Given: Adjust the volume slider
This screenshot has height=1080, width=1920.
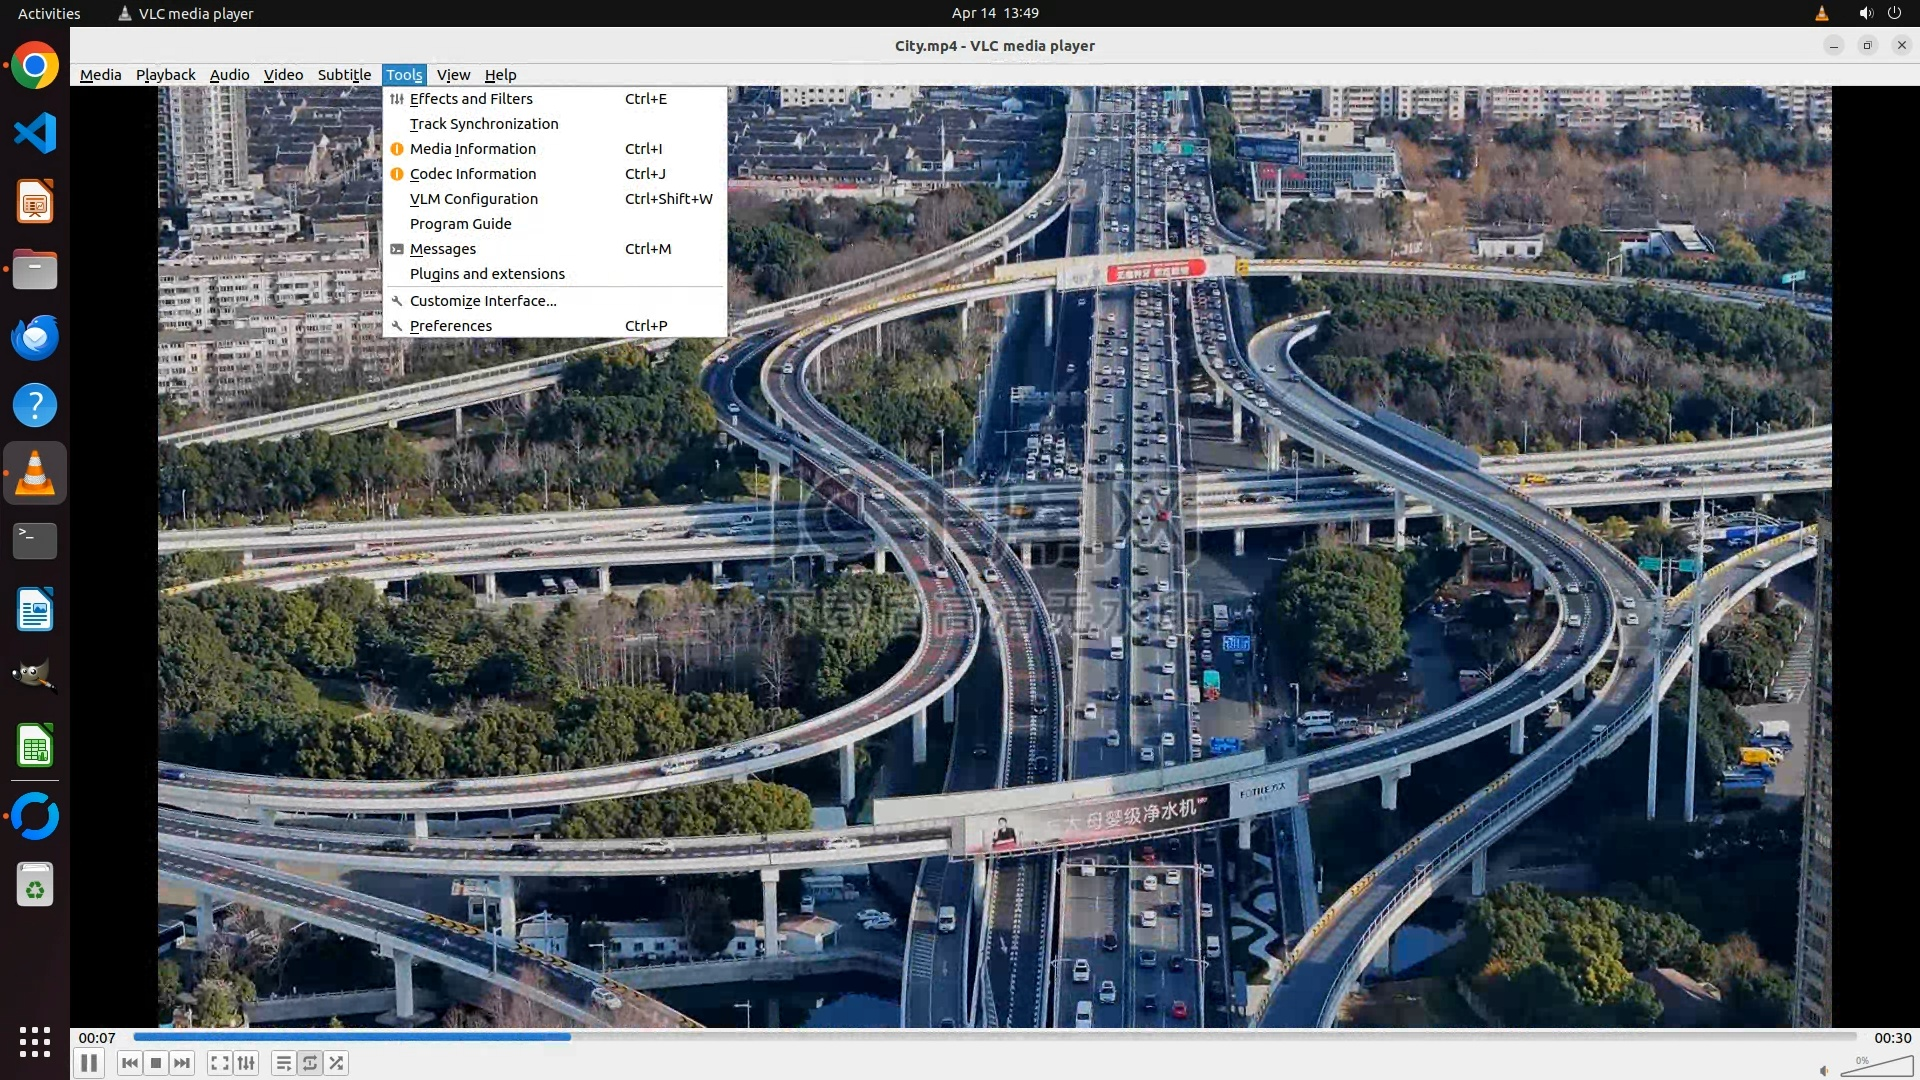Looking at the screenshot, I should coord(1876,1067).
